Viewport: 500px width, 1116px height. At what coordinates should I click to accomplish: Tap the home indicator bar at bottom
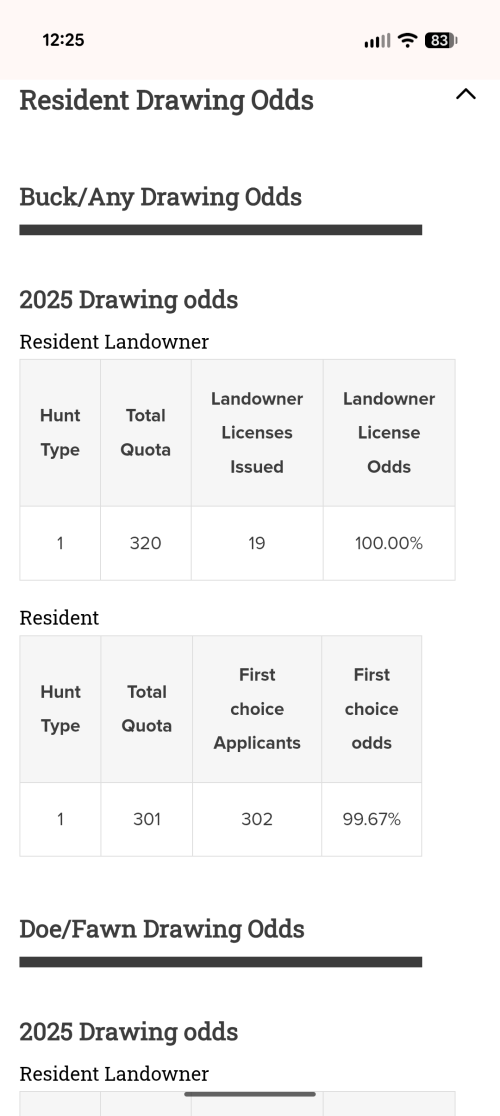[x=250, y=1094]
